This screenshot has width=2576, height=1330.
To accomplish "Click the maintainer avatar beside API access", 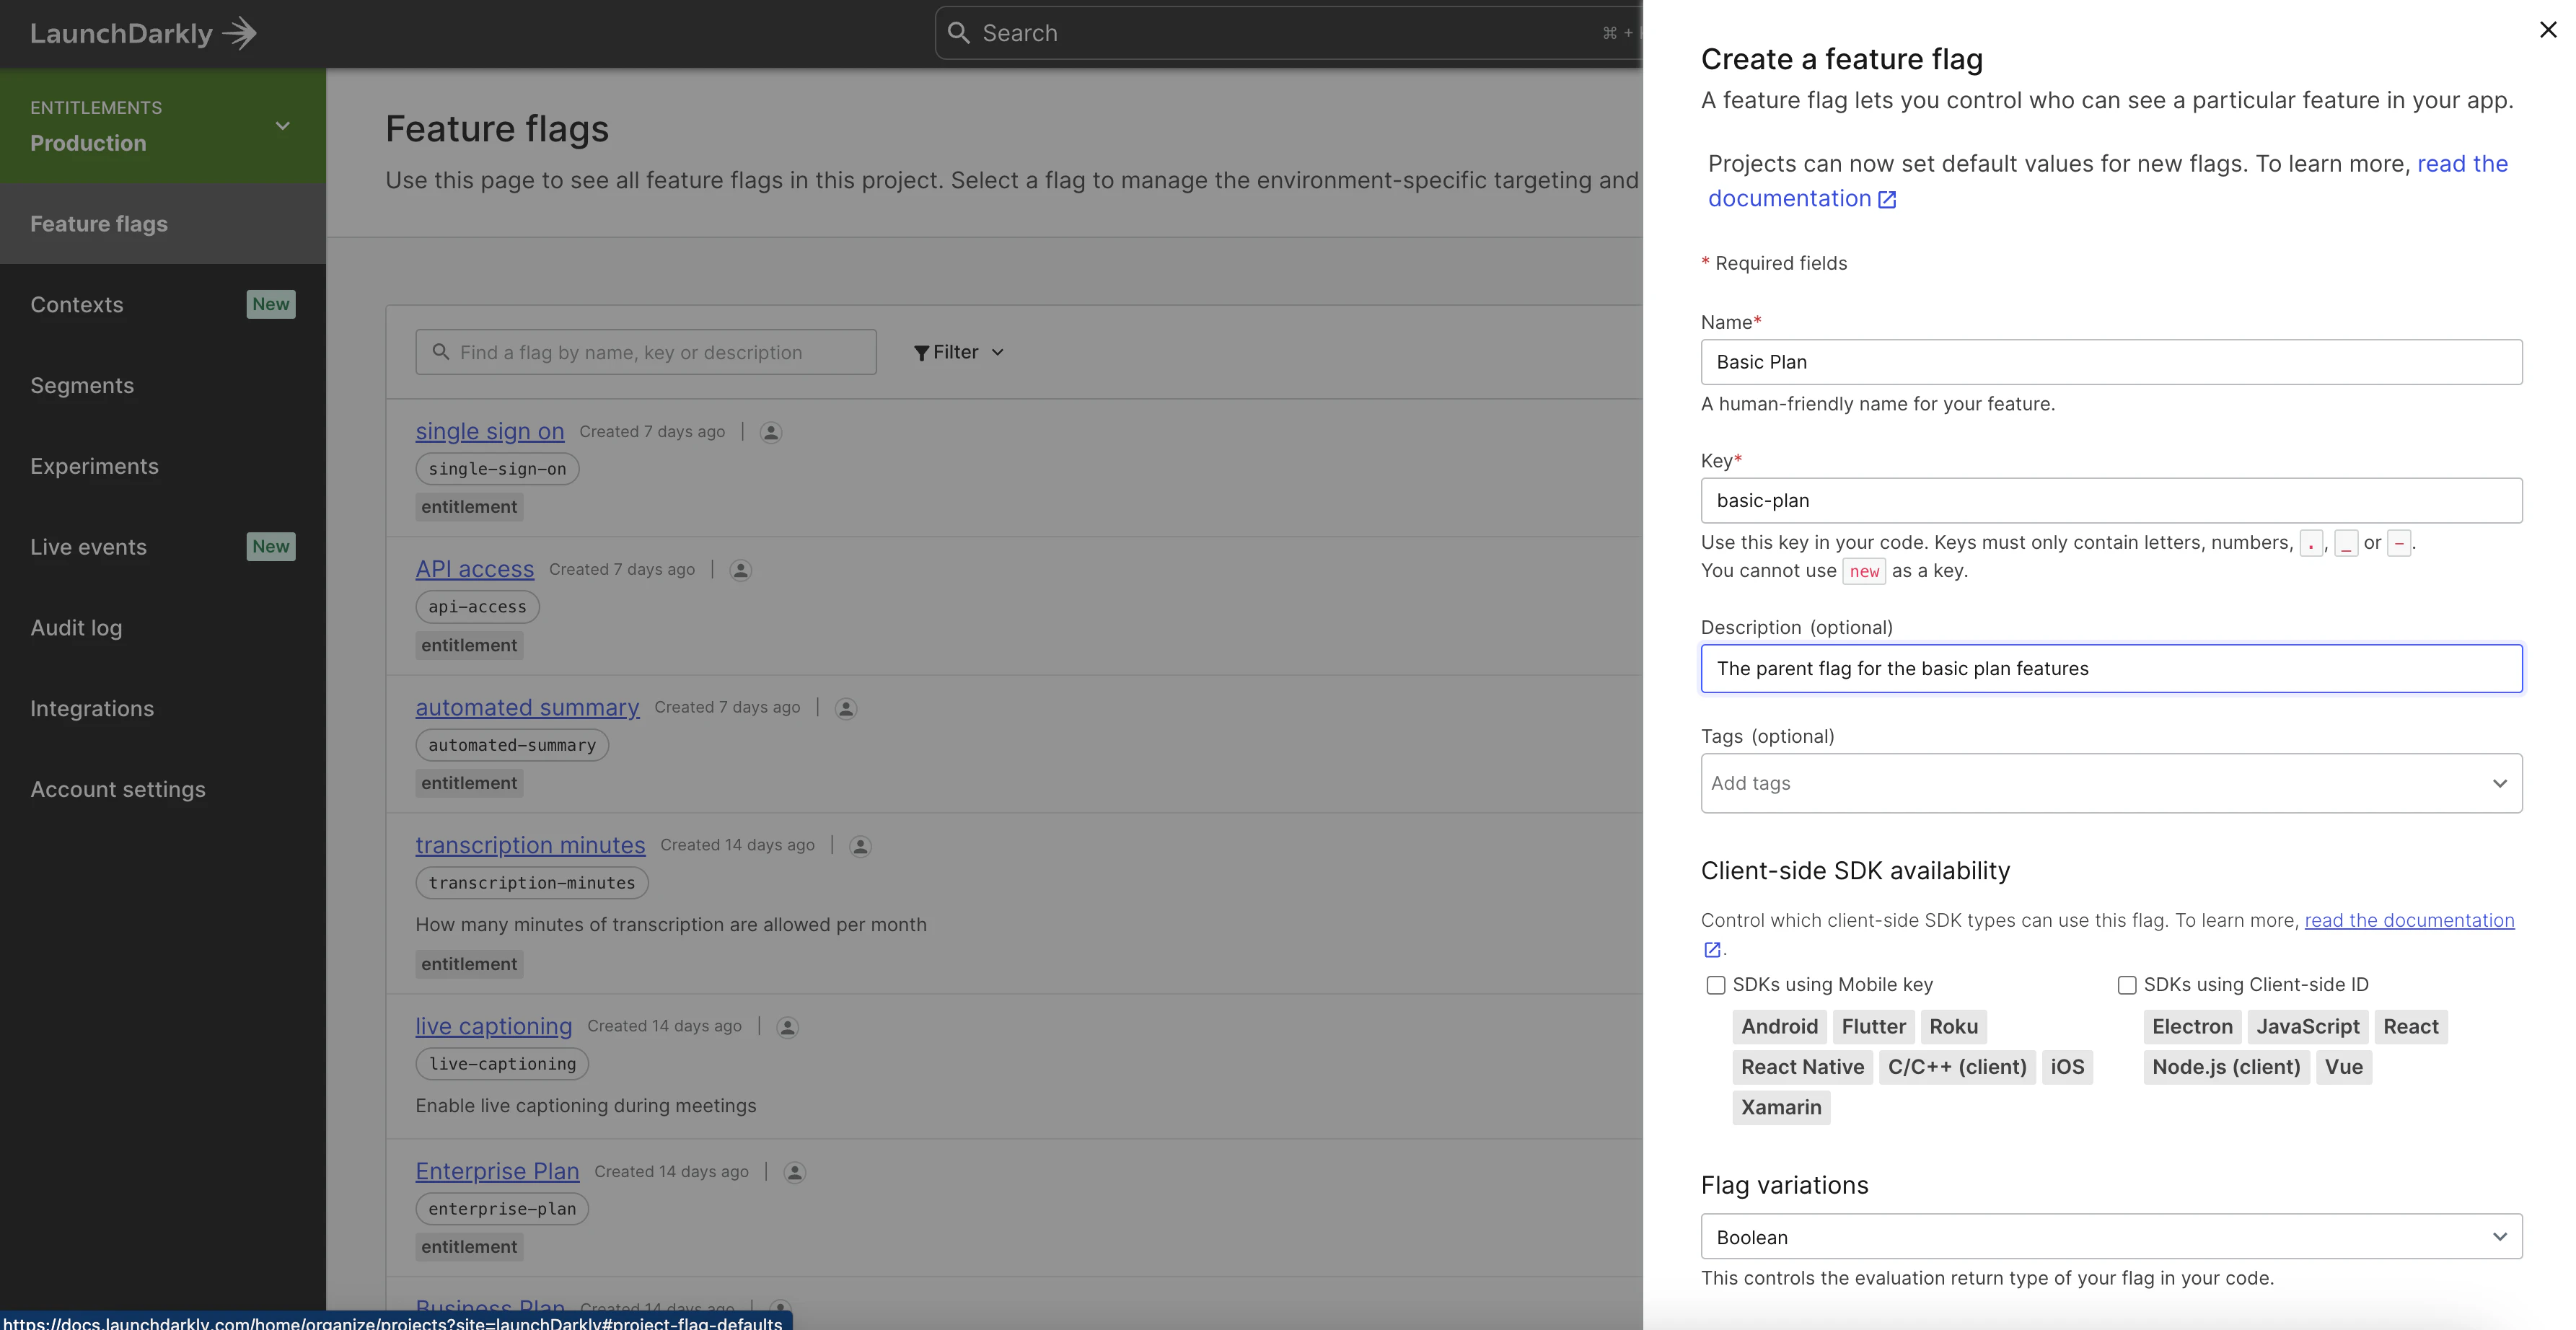I will [740, 569].
